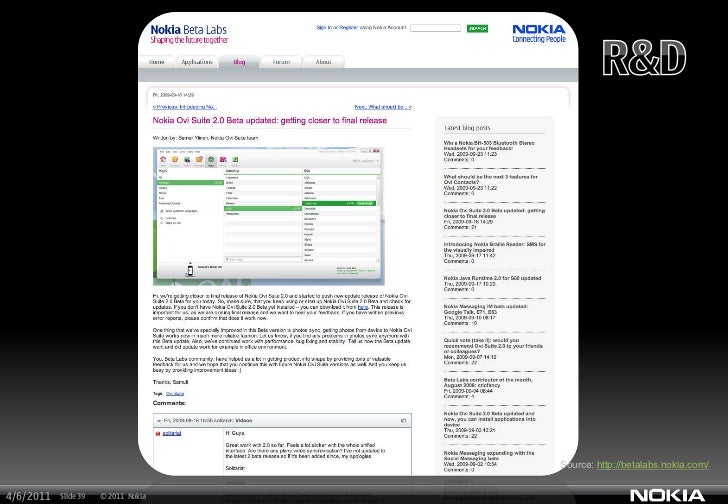Click the Register link
Image resolution: width=728 pixels, height=504 pixels.
click(348, 27)
